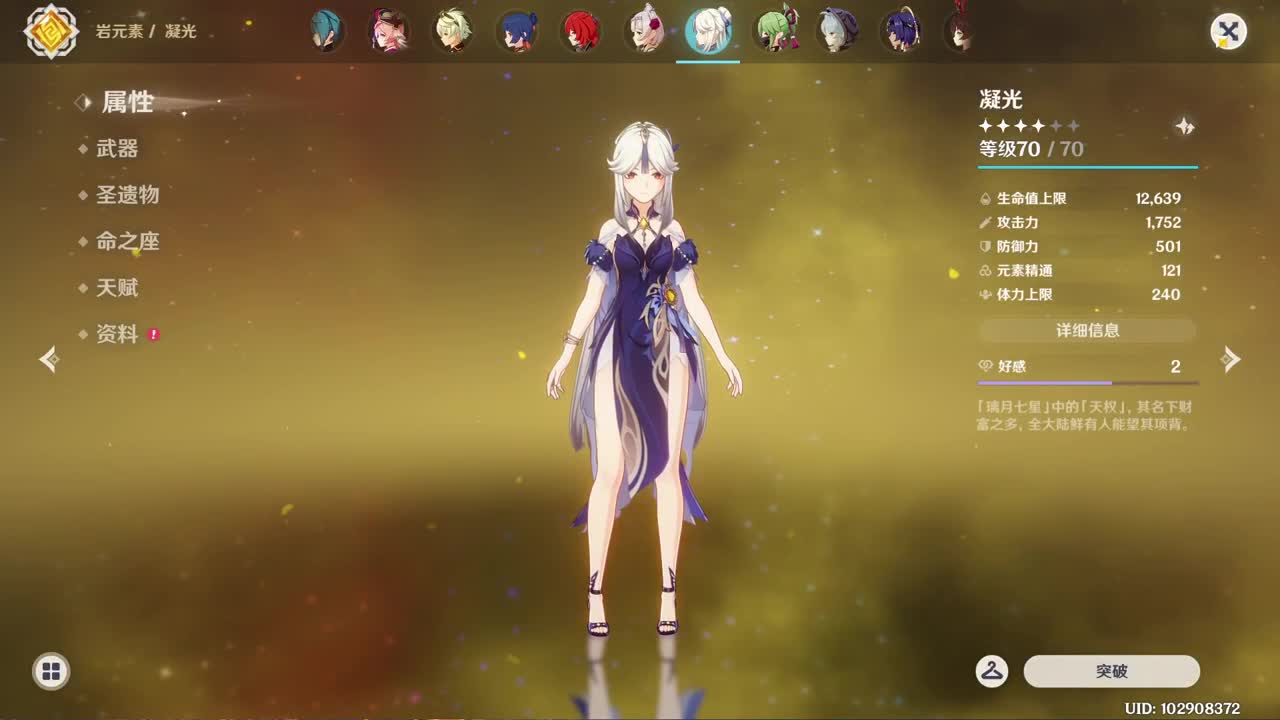Select the dark purple-haired character portrait
The width and height of the screenshot is (1280, 720).
[x=901, y=31]
